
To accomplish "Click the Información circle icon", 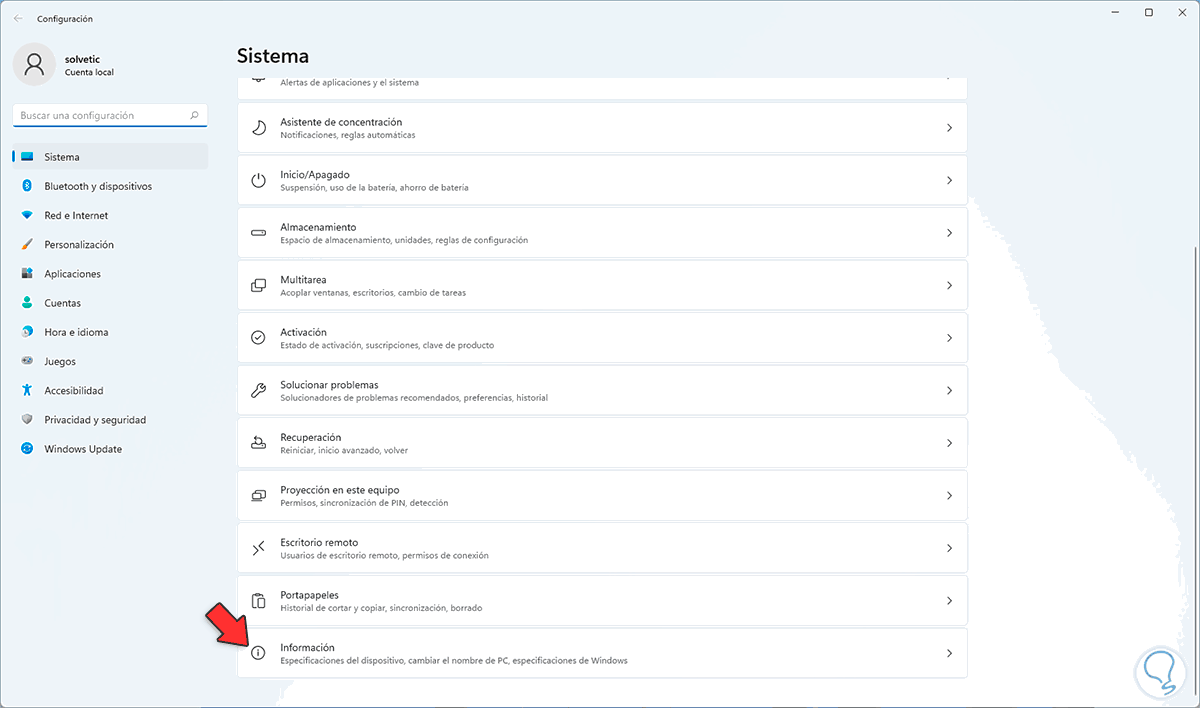I will pyautogui.click(x=258, y=653).
